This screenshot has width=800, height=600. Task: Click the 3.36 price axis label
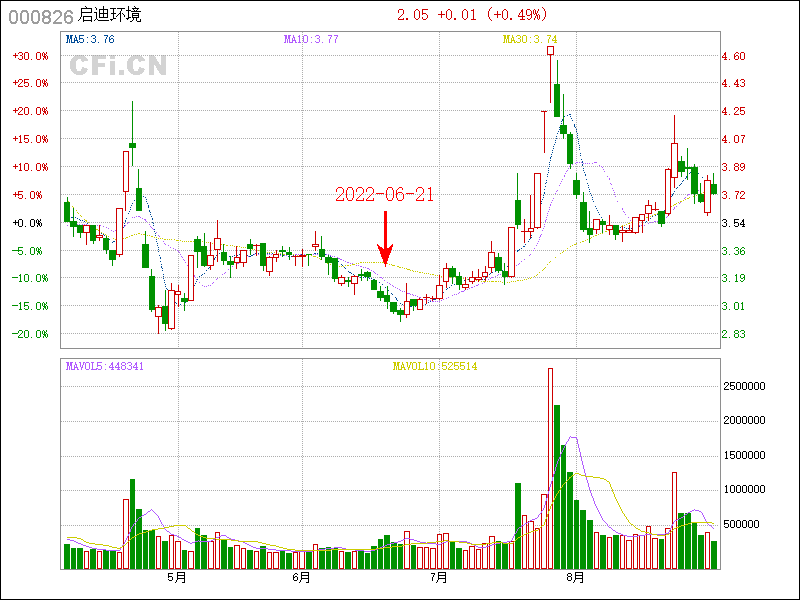734,251
